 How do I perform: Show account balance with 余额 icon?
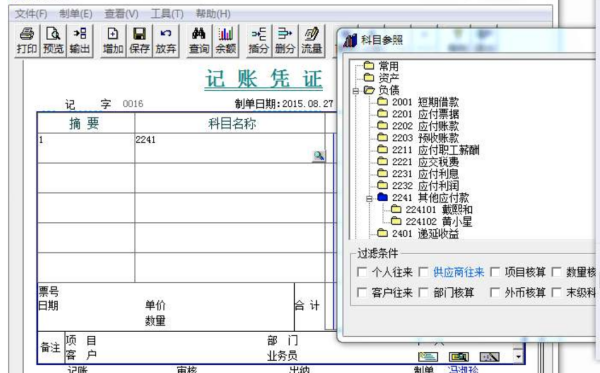click(x=226, y=41)
